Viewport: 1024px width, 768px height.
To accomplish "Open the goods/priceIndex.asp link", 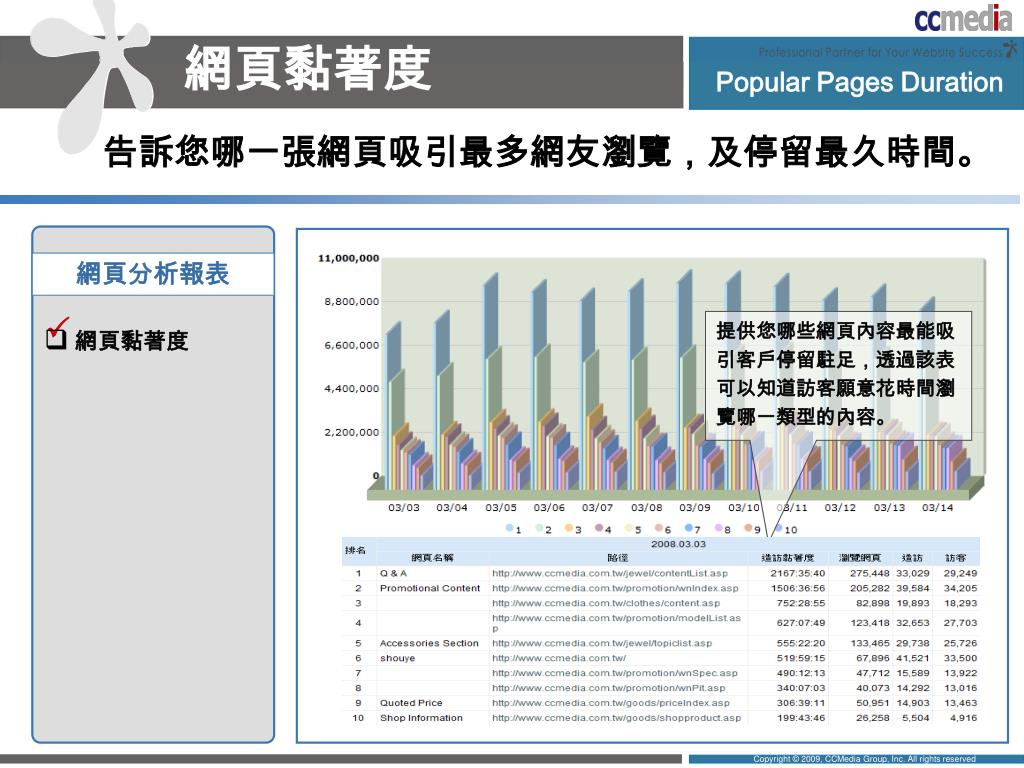I will 611,703.
